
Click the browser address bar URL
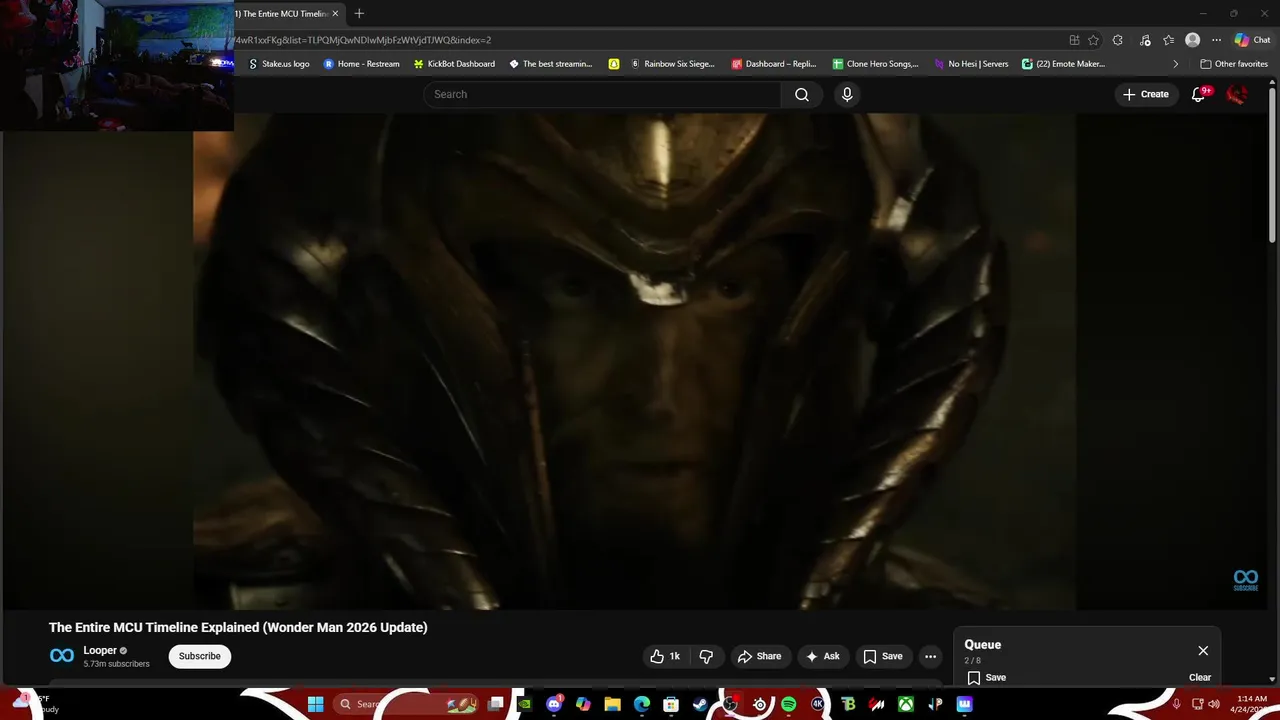coord(363,40)
